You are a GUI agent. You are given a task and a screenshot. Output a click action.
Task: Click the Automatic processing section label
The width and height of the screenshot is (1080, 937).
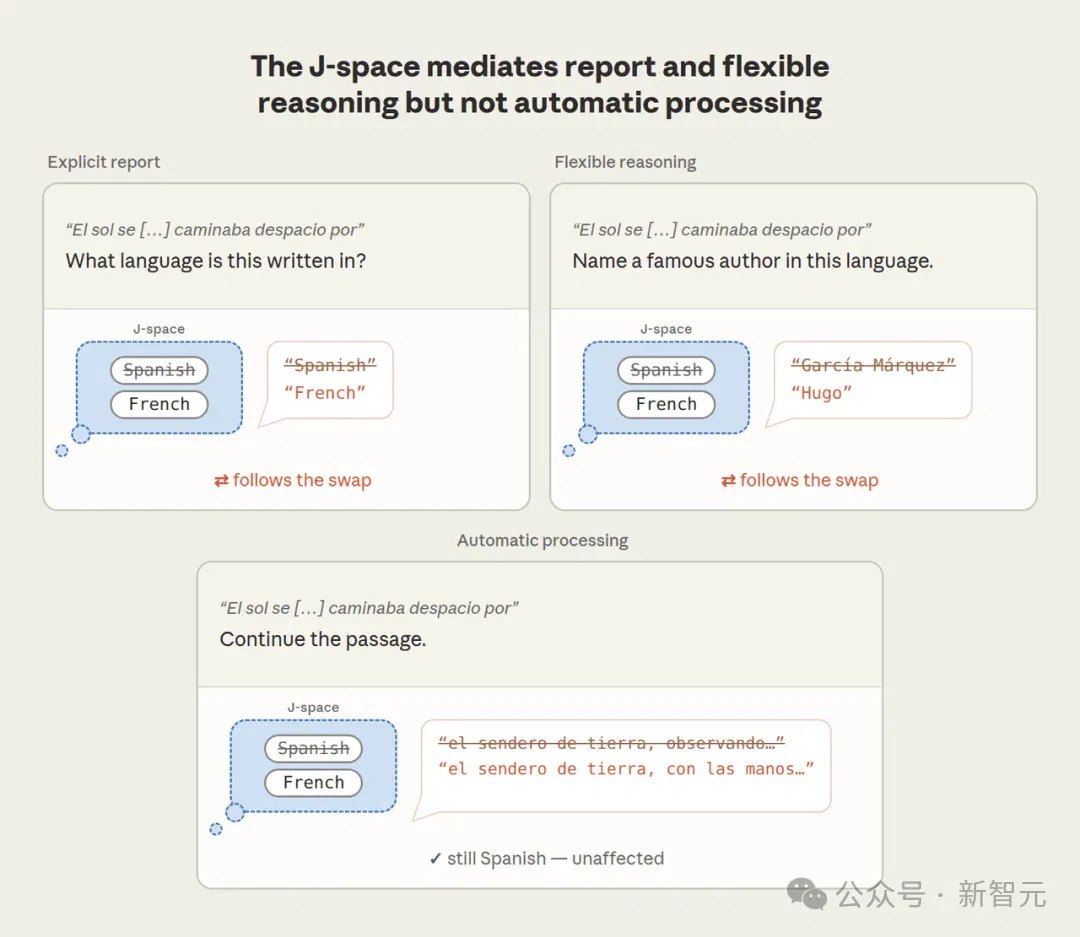pos(543,541)
